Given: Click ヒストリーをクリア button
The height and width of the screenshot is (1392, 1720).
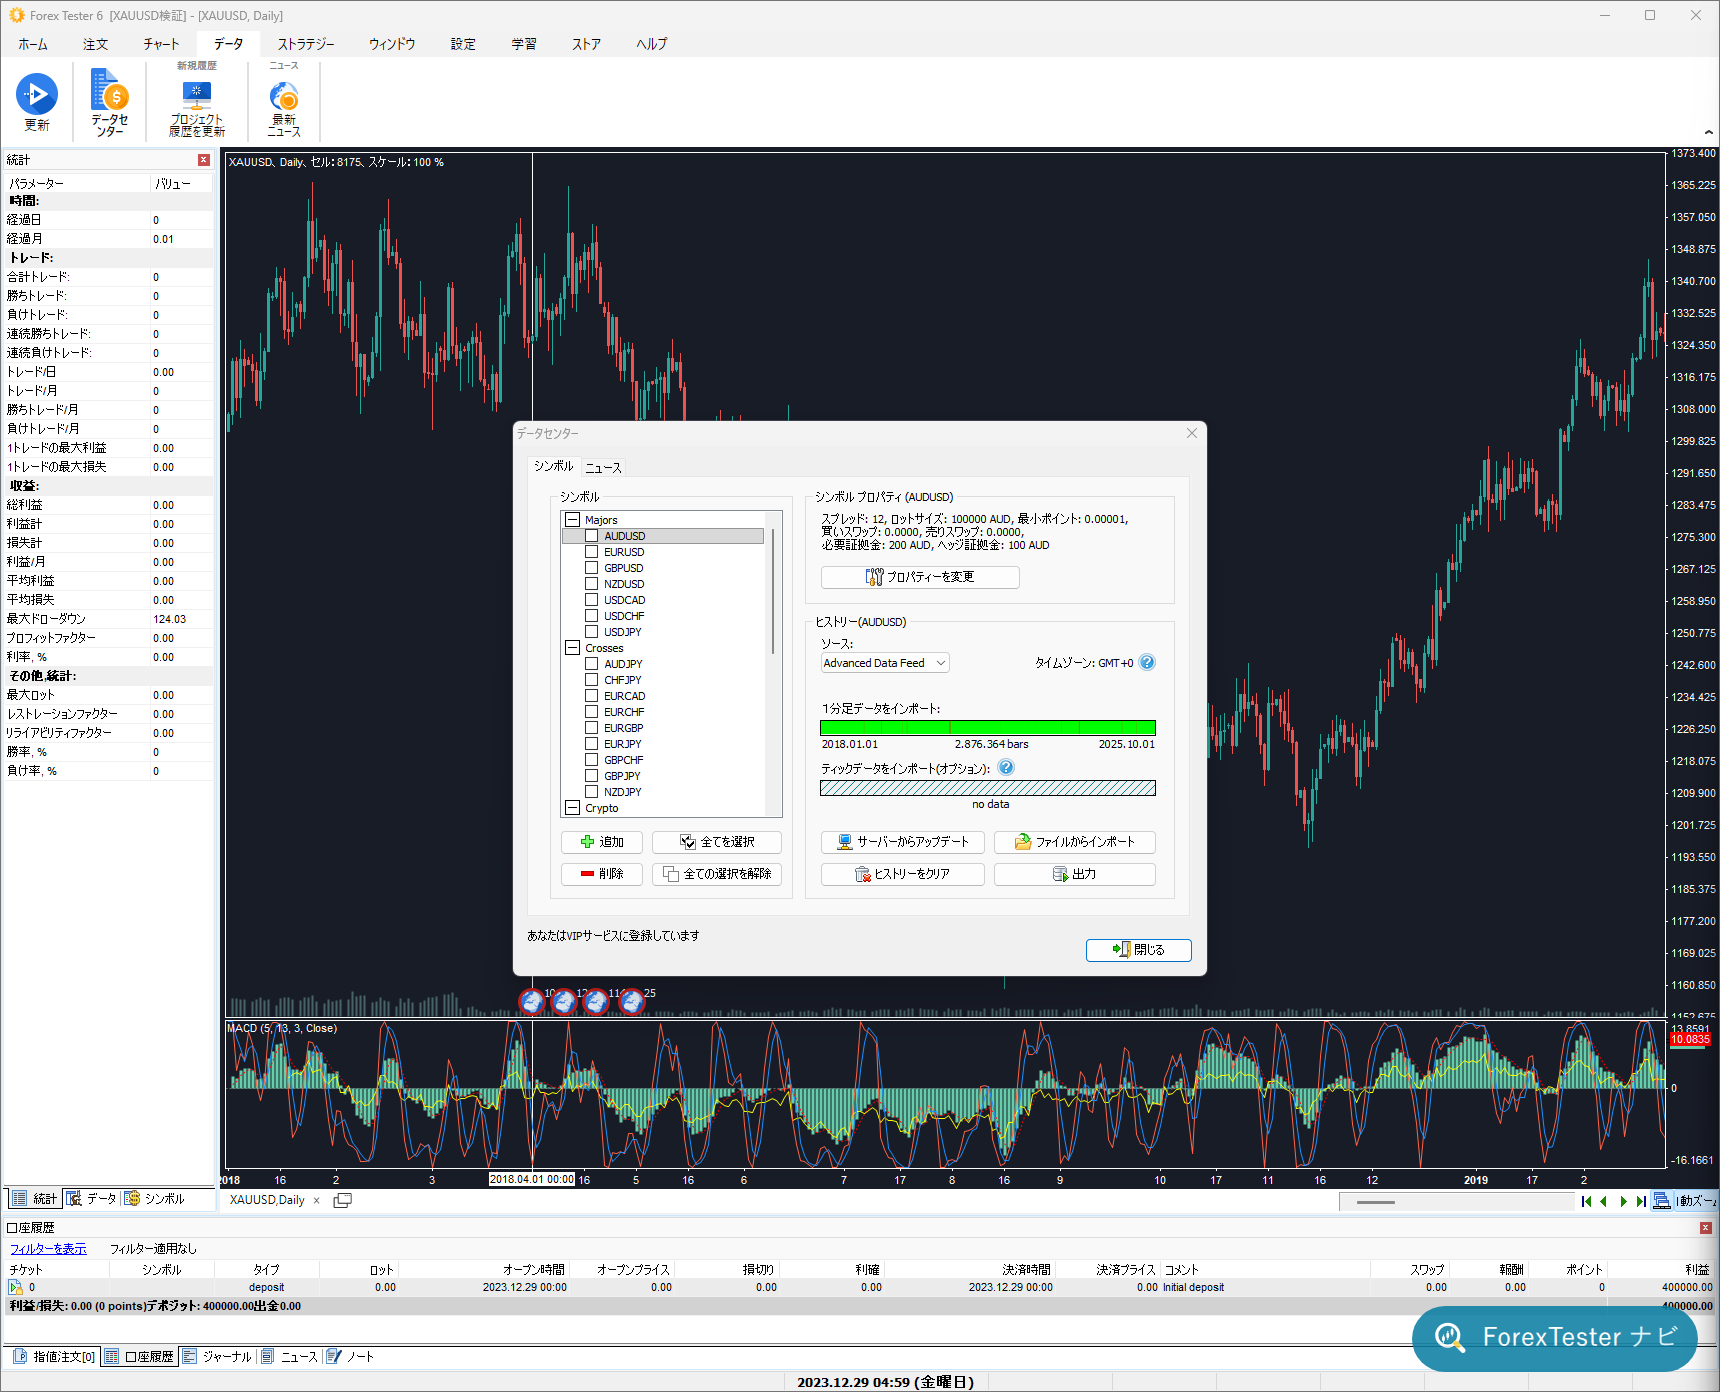Looking at the screenshot, I should coord(903,874).
